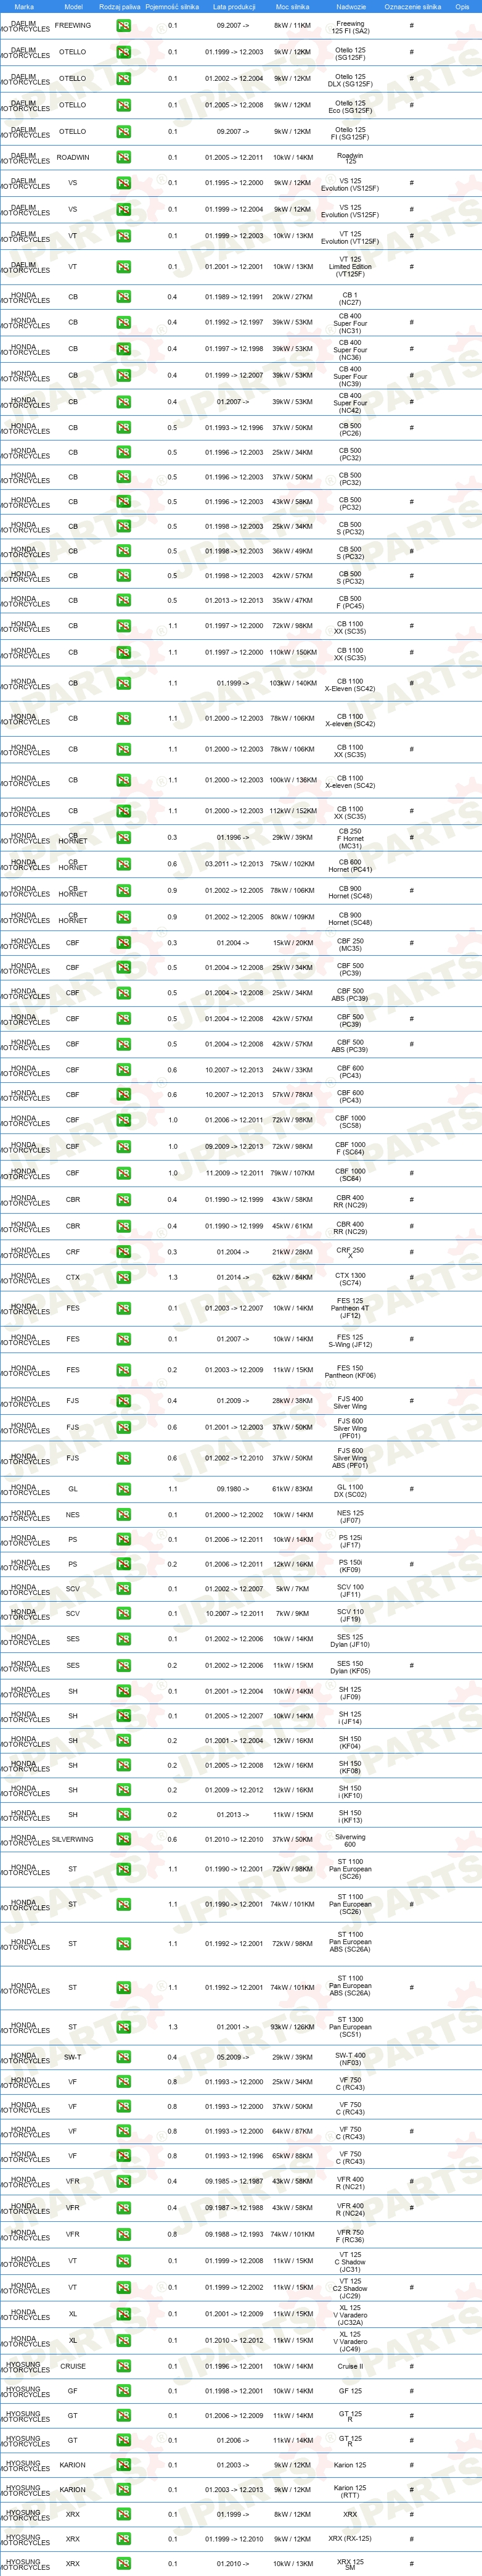Click the production date 09.1980 ->
The width and height of the screenshot is (482, 2576).
(234, 1489)
